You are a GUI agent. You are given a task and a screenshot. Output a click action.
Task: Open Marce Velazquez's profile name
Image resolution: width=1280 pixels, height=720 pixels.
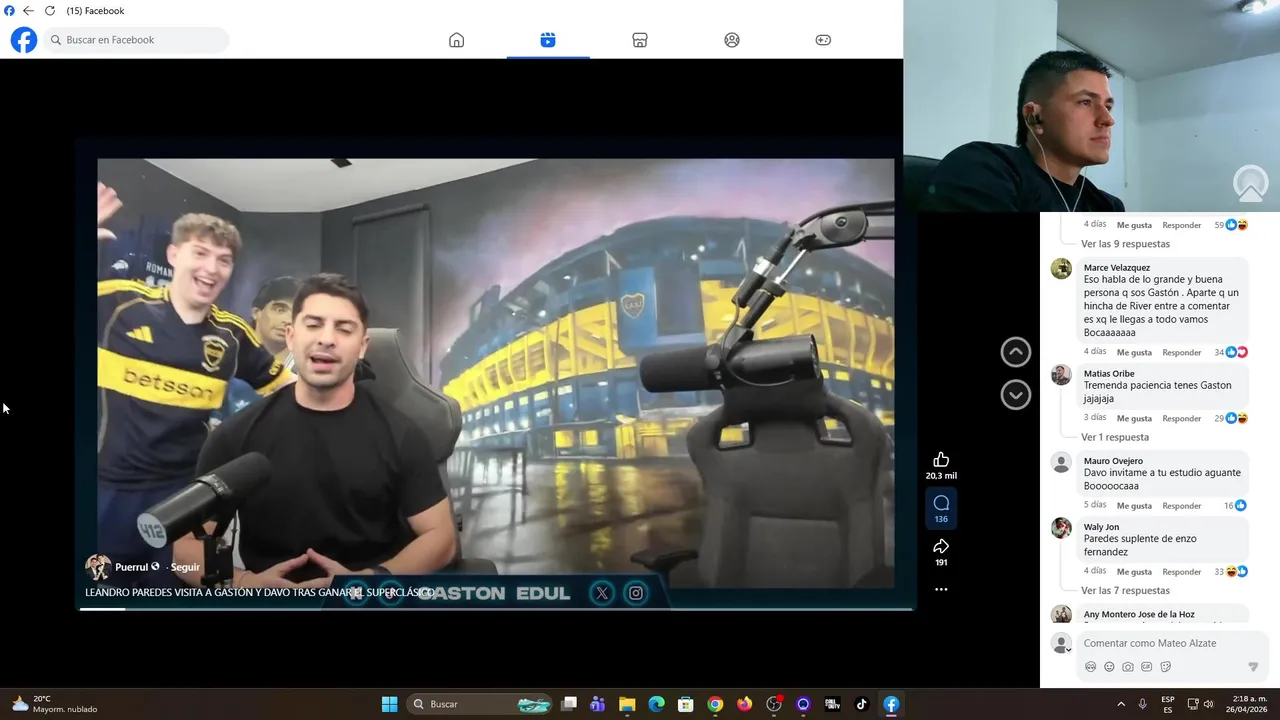(1117, 267)
